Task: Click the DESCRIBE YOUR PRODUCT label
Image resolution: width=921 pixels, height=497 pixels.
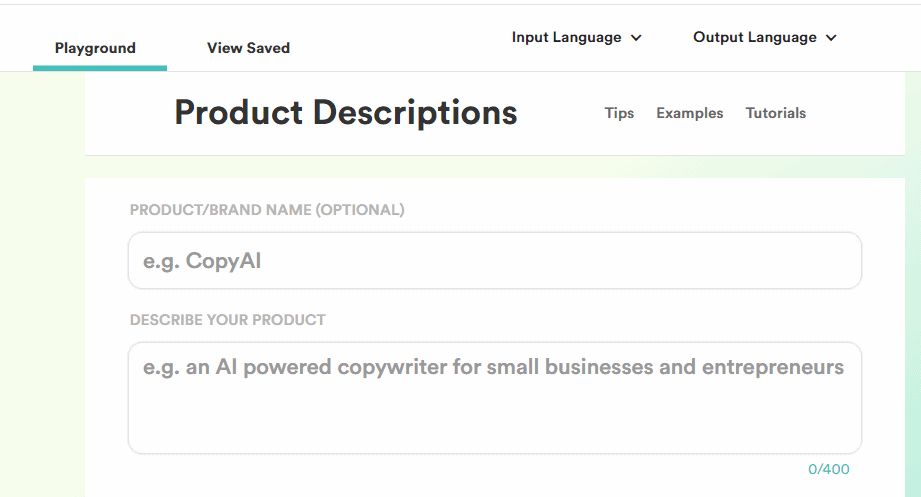Action: (227, 320)
